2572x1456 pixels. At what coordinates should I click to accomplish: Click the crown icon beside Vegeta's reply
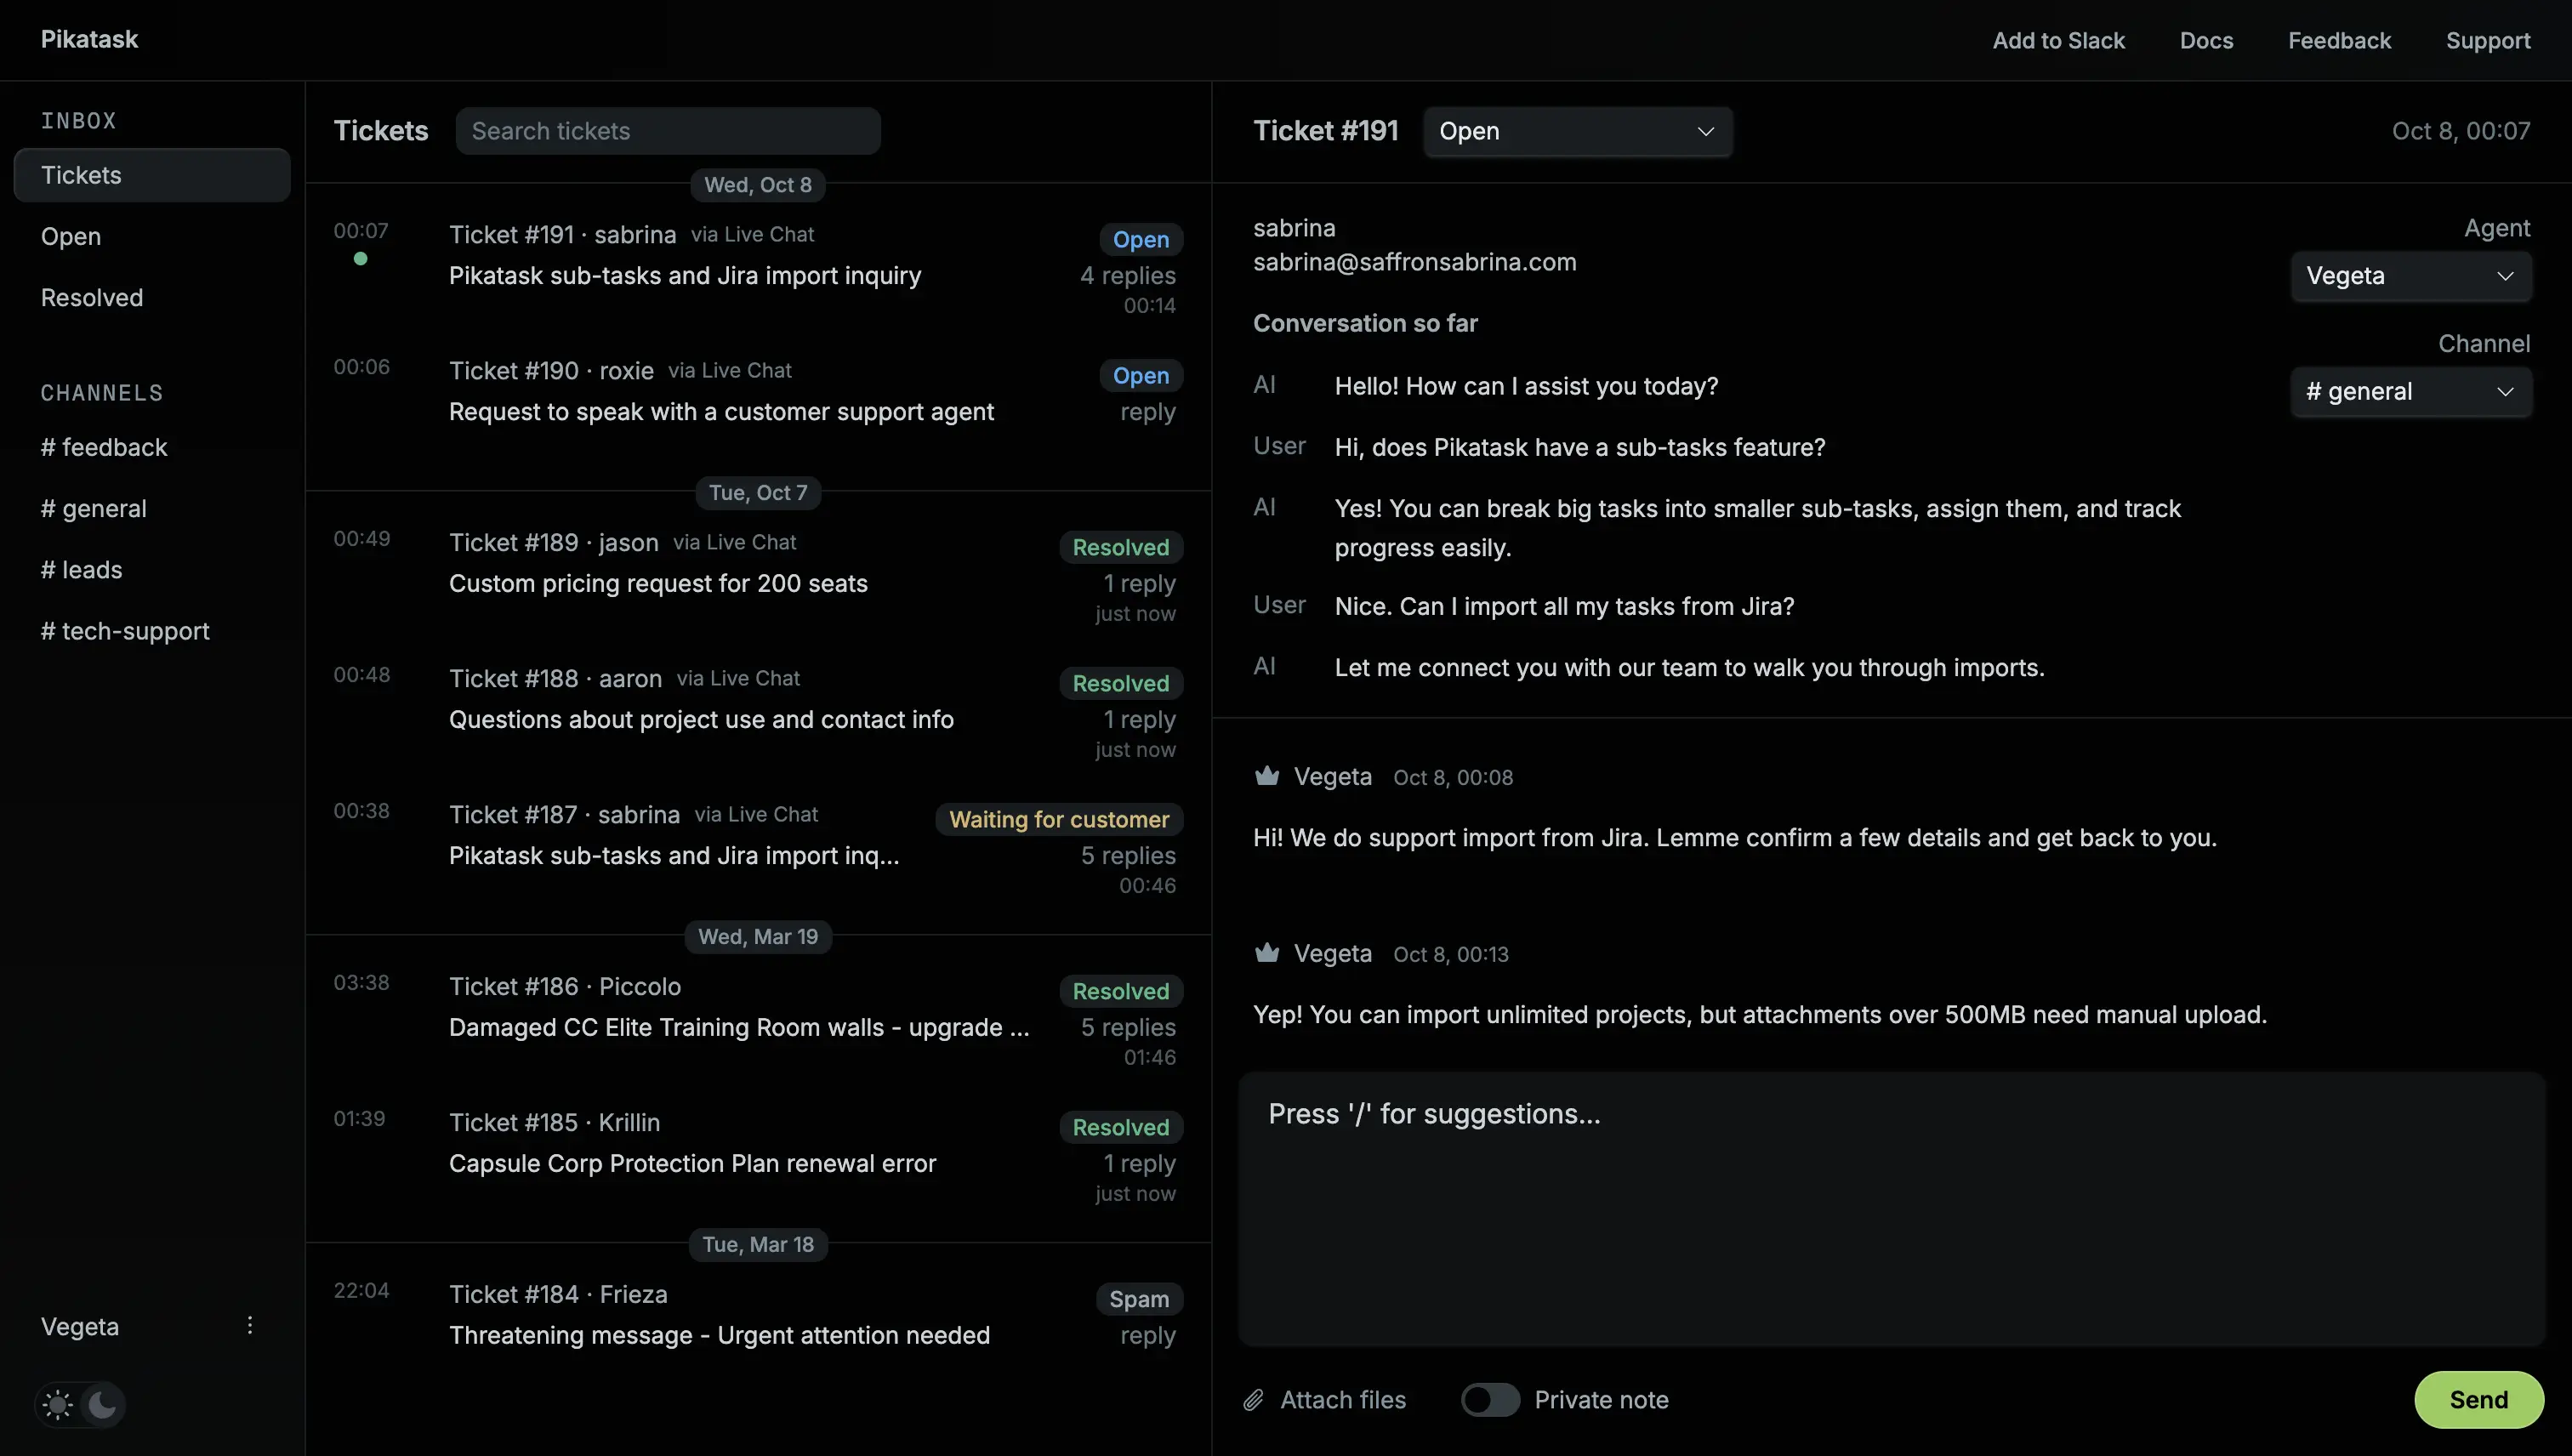pyautogui.click(x=1266, y=775)
